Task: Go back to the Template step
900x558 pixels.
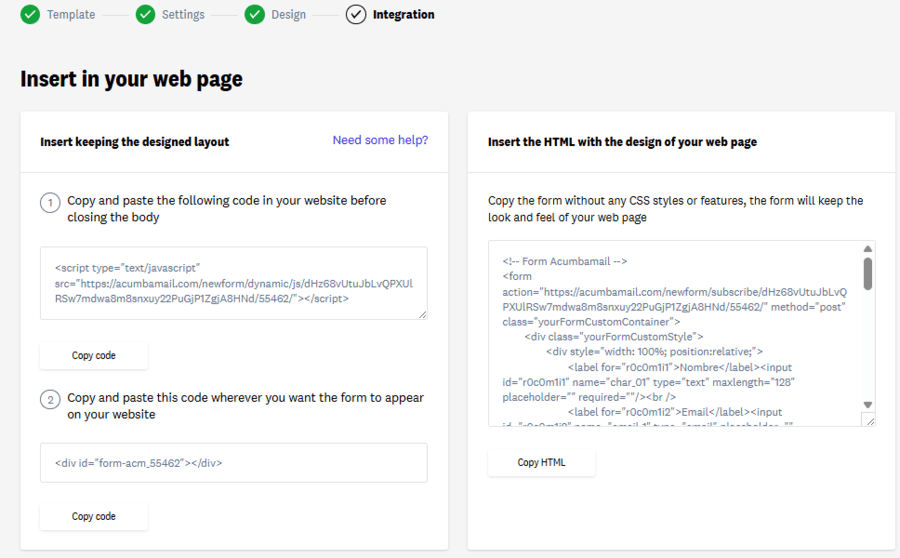Action: [71, 14]
